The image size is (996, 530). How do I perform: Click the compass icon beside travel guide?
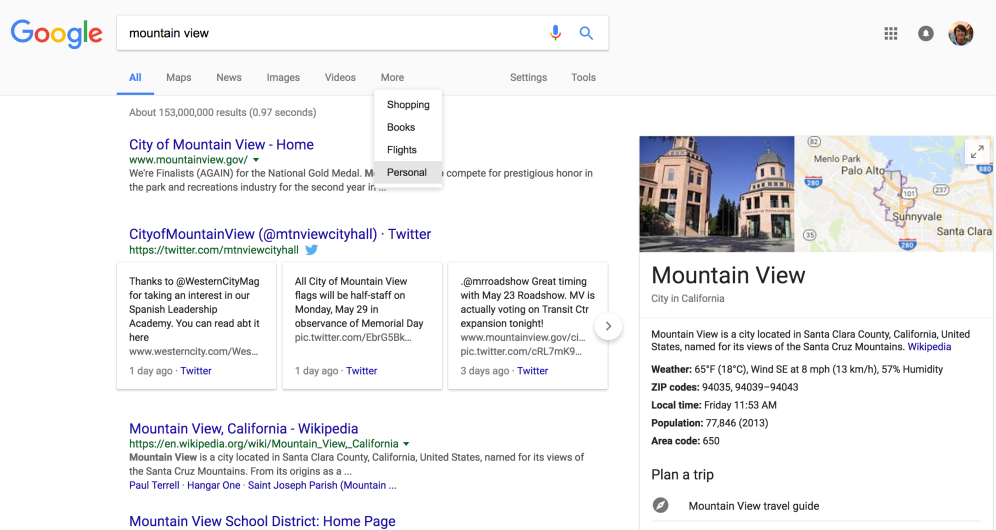pos(661,506)
